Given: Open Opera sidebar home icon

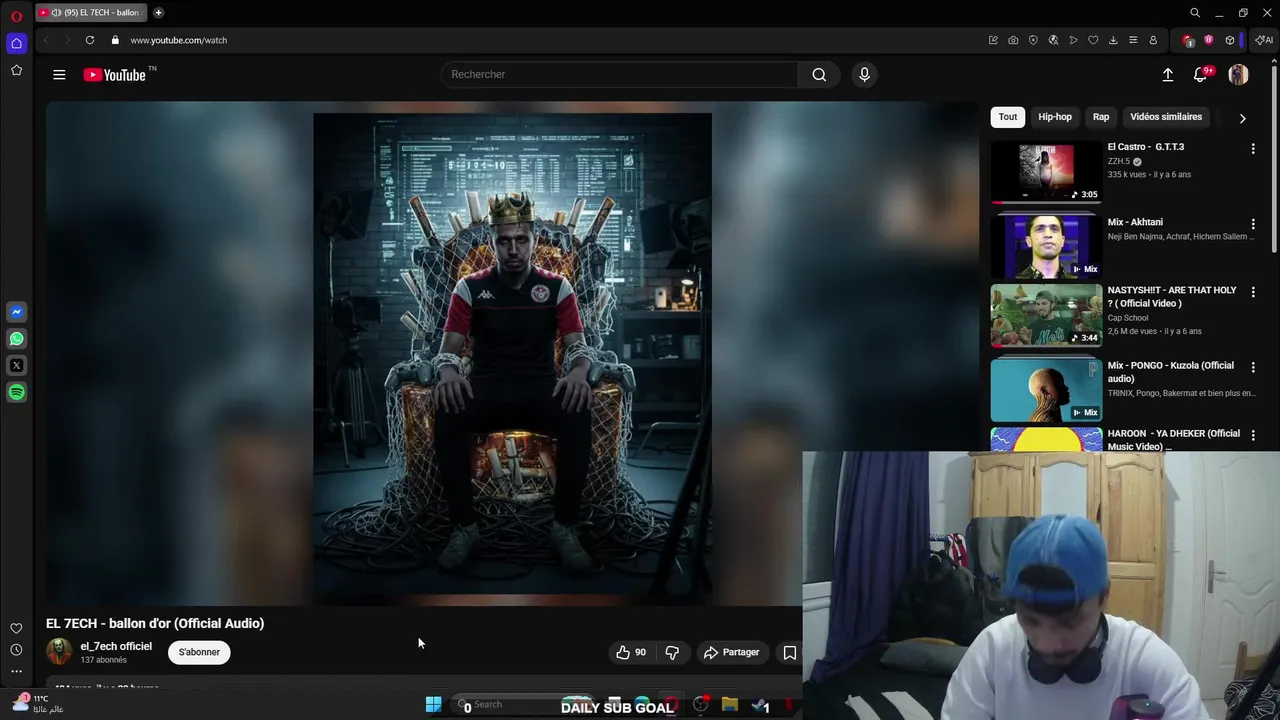Looking at the screenshot, I should (x=16, y=43).
